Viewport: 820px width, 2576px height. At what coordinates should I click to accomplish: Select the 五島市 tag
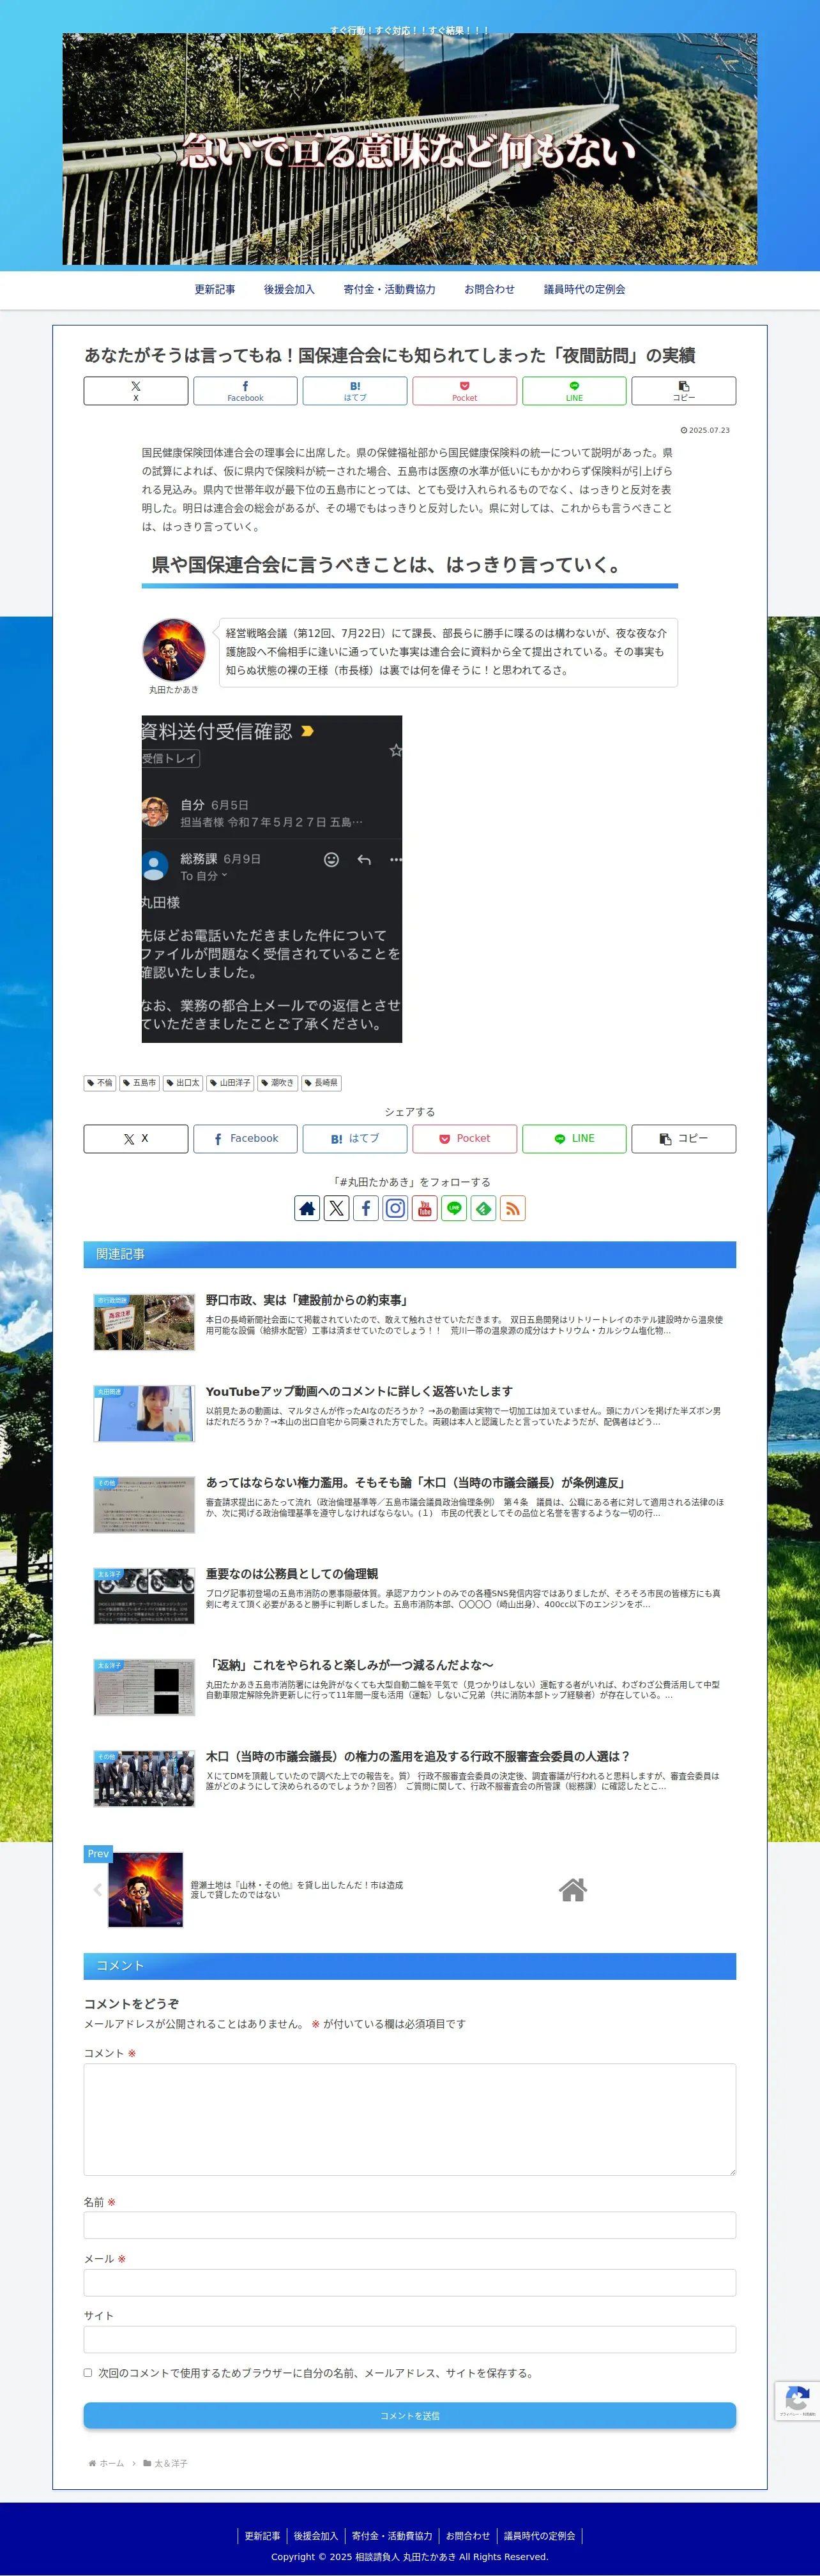coord(139,1082)
